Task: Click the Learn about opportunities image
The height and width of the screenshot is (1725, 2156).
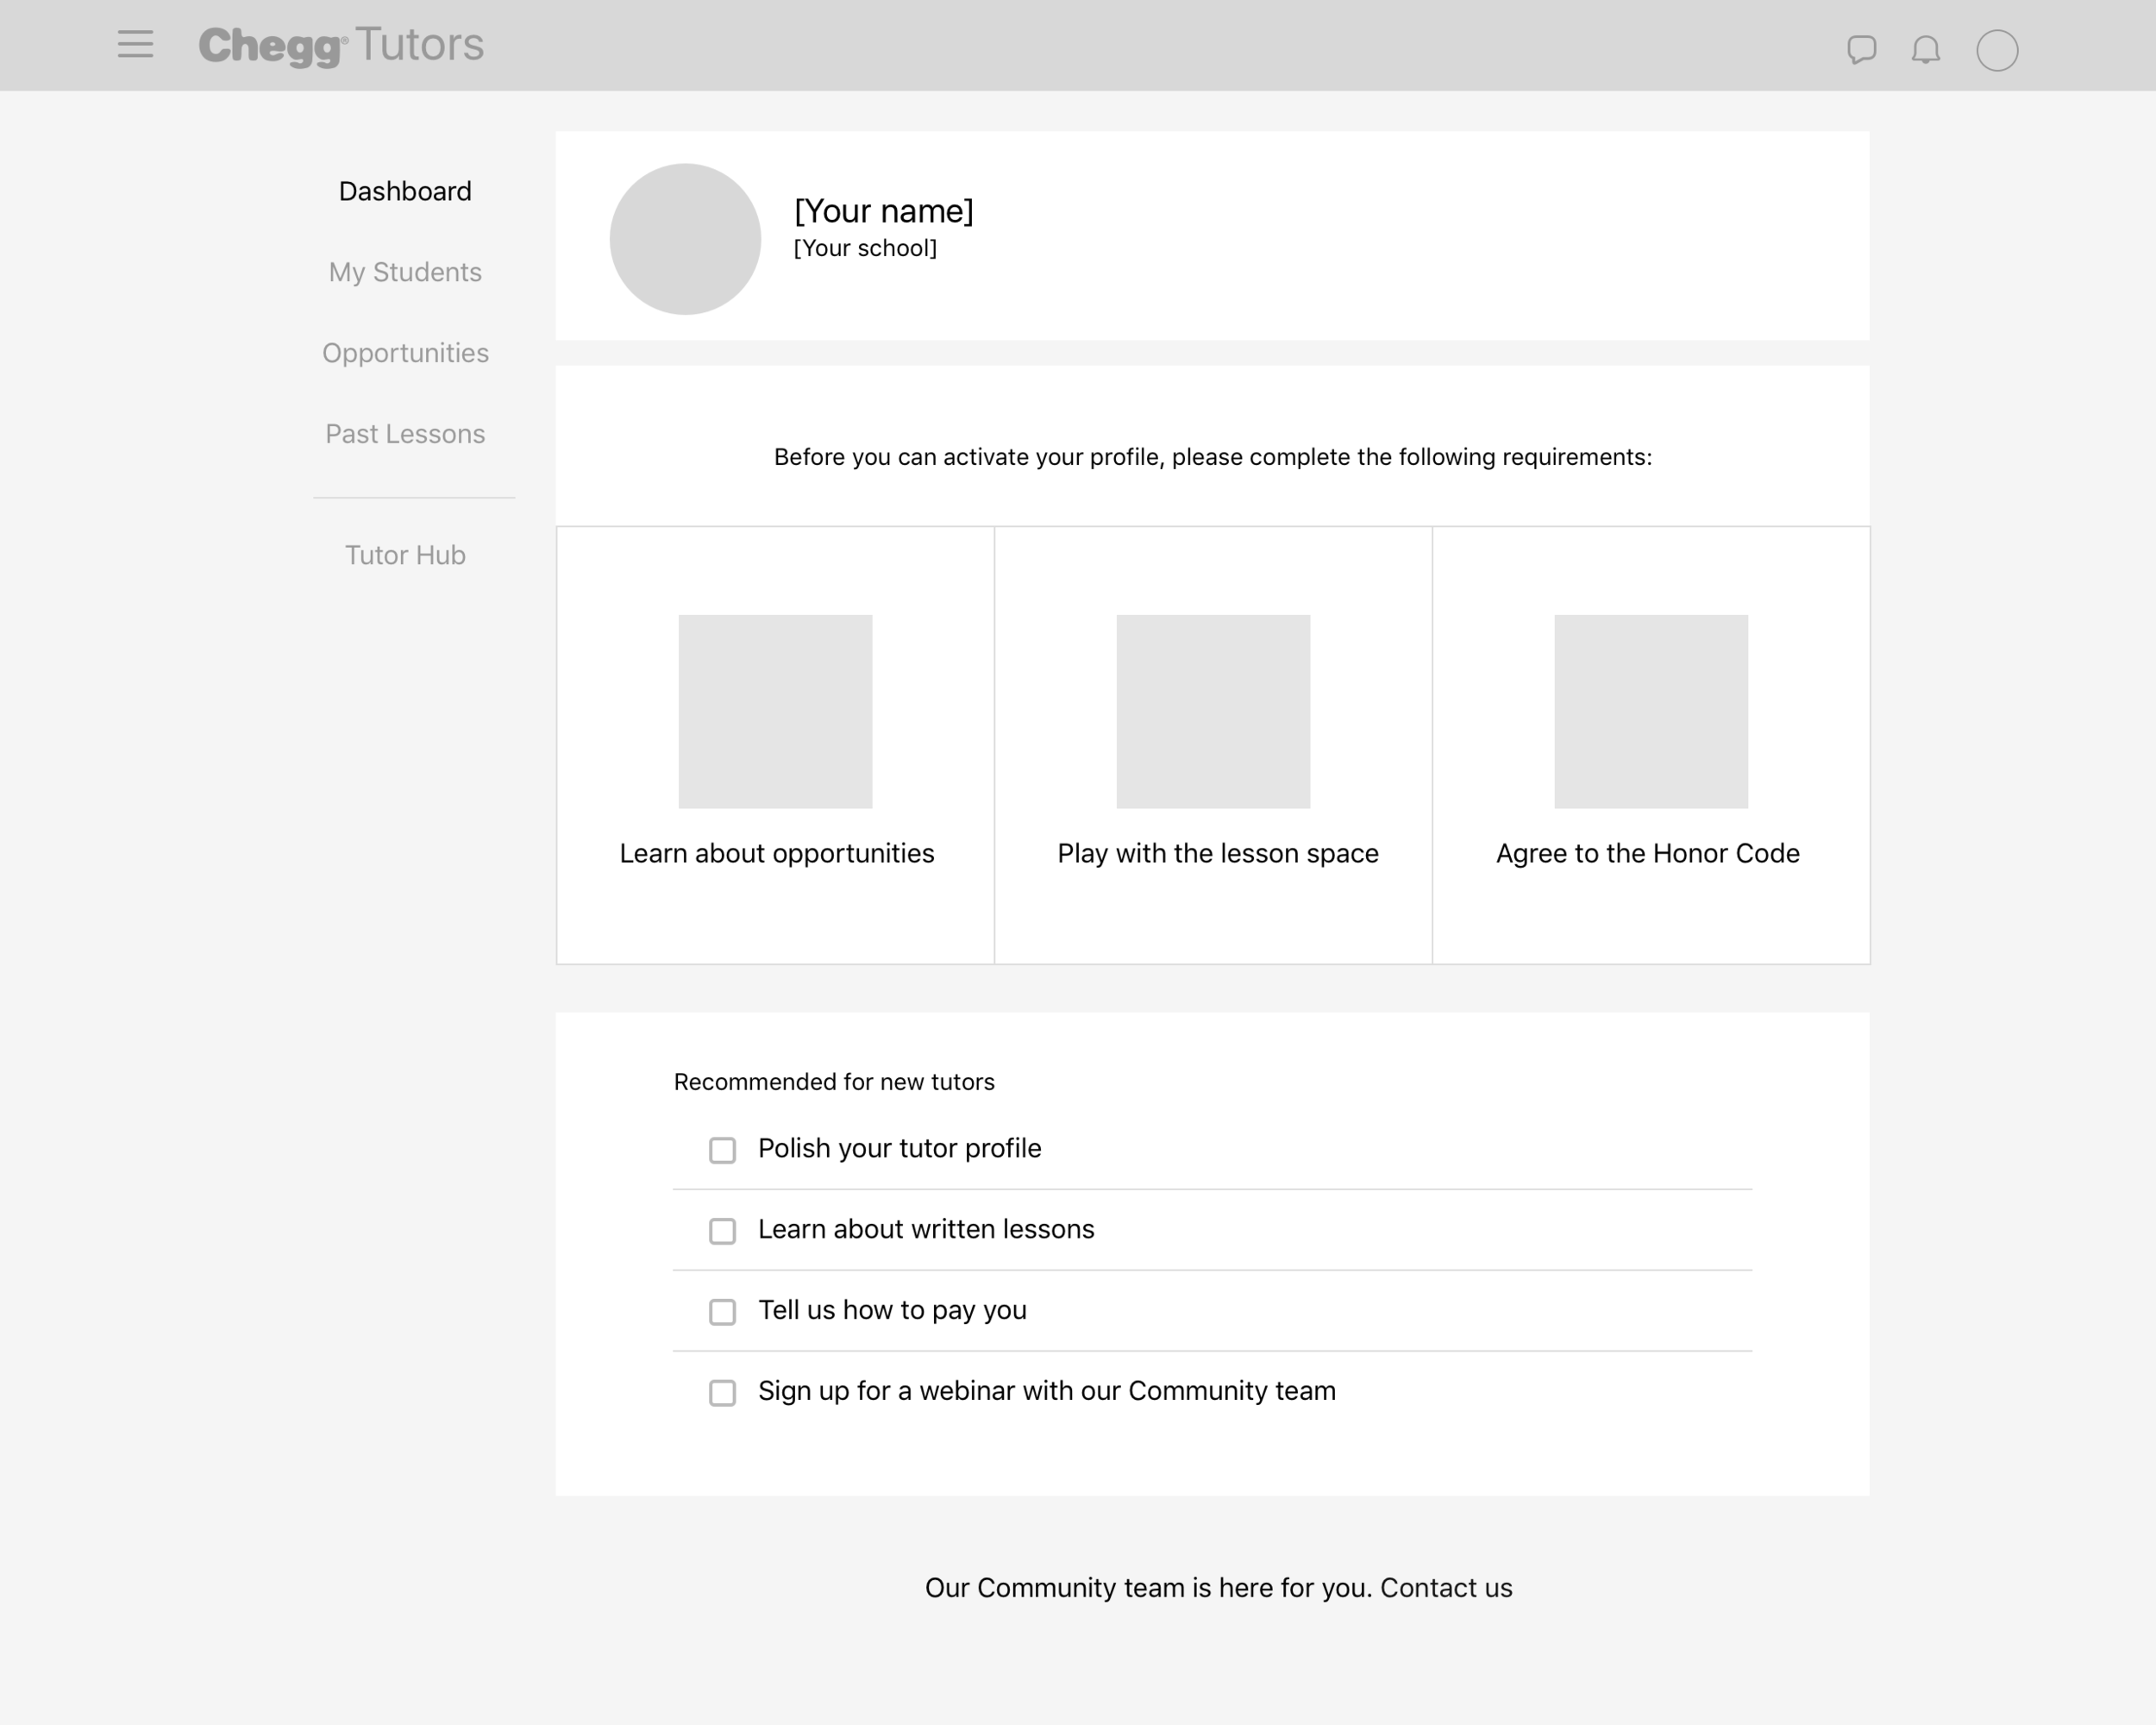Action: (775, 711)
